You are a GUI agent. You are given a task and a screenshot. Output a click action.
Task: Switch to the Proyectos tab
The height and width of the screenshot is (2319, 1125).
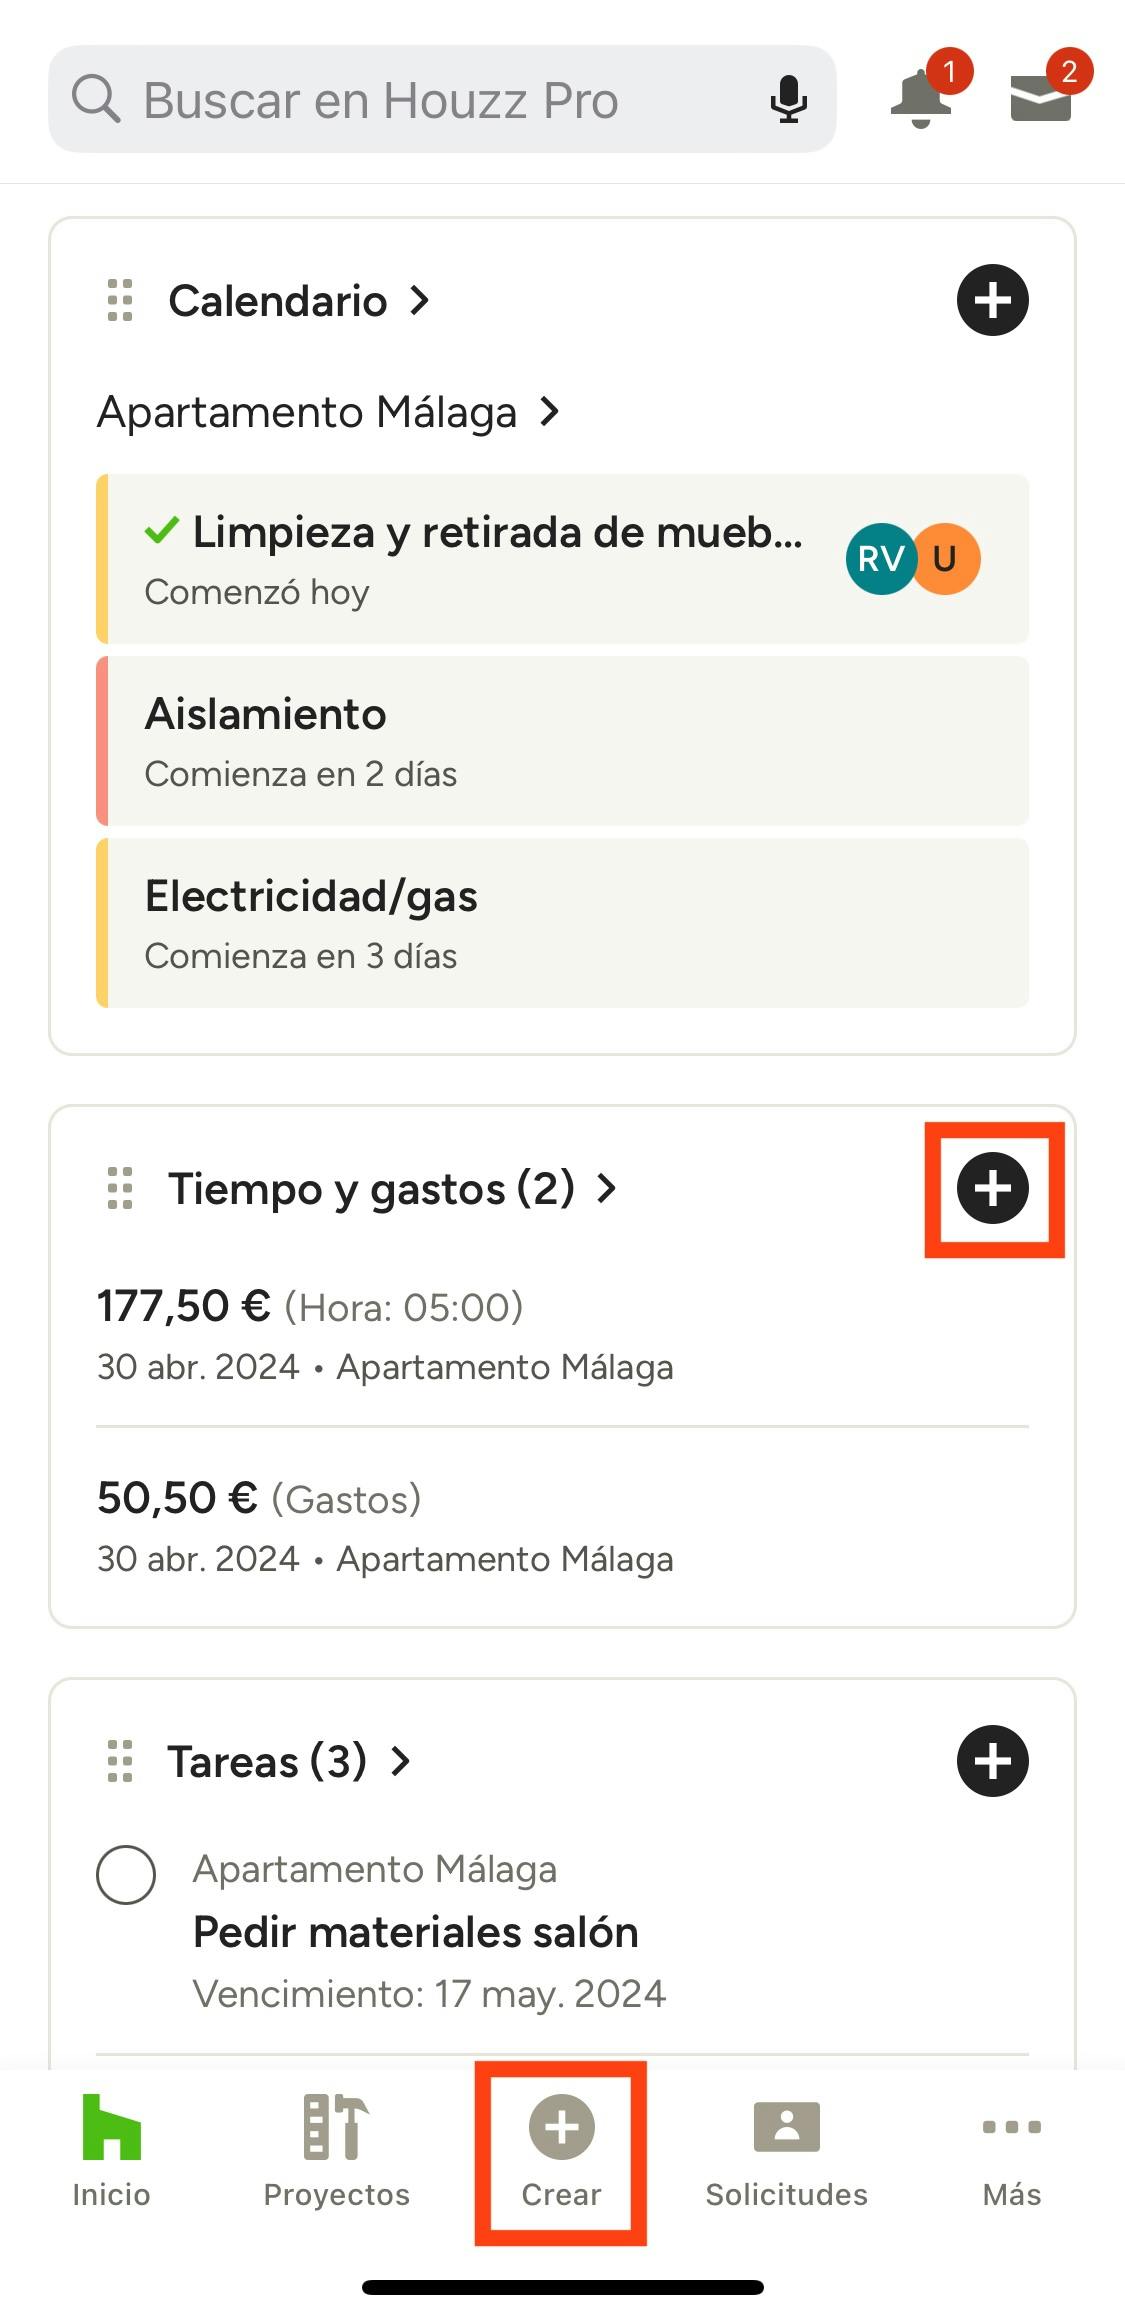click(x=336, y=2150)
